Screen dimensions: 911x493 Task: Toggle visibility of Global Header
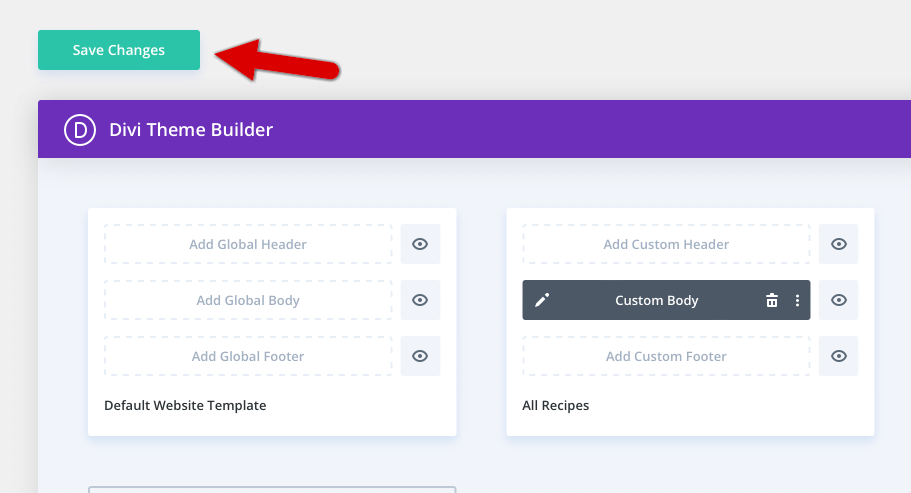point(420,244)
